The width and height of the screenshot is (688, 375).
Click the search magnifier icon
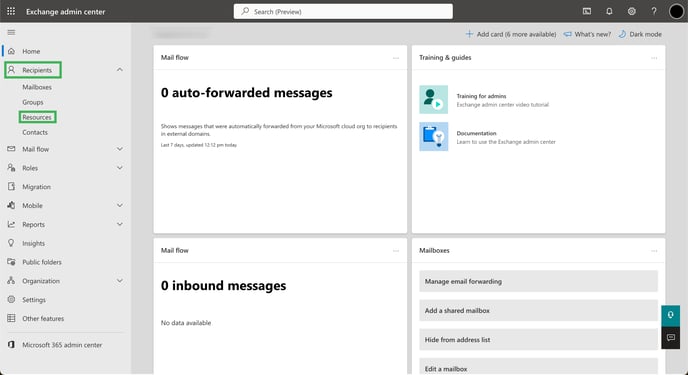[x=245, y=11]
